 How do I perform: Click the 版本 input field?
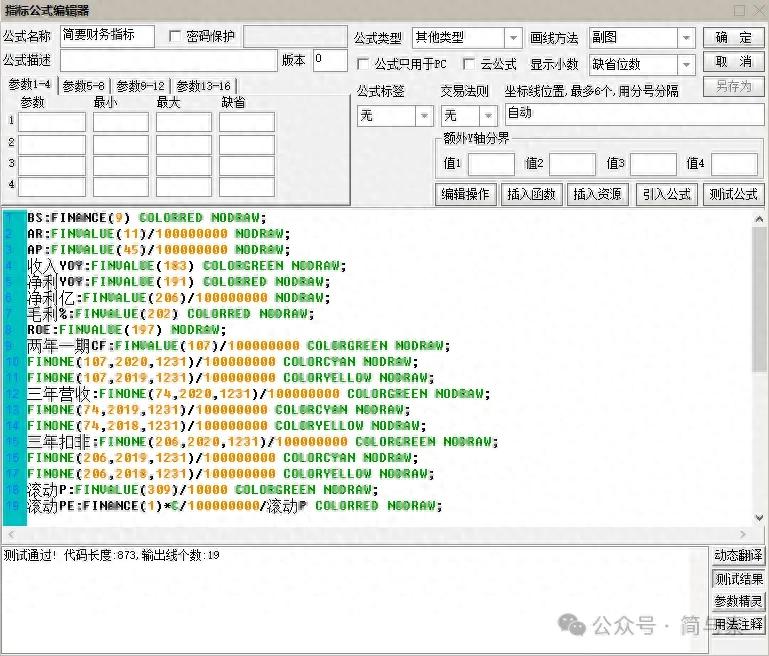coord(330,61)
